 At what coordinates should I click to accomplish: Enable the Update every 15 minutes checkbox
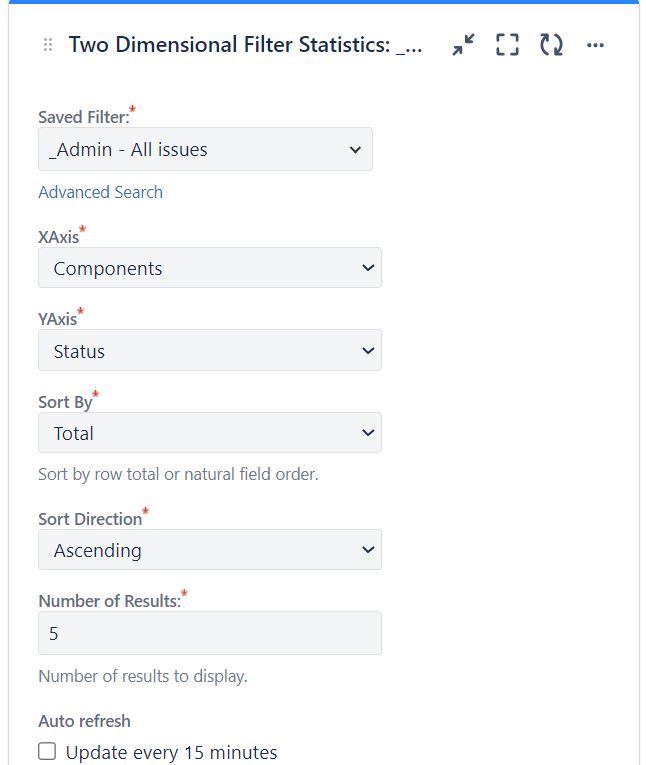pos(47,751)
